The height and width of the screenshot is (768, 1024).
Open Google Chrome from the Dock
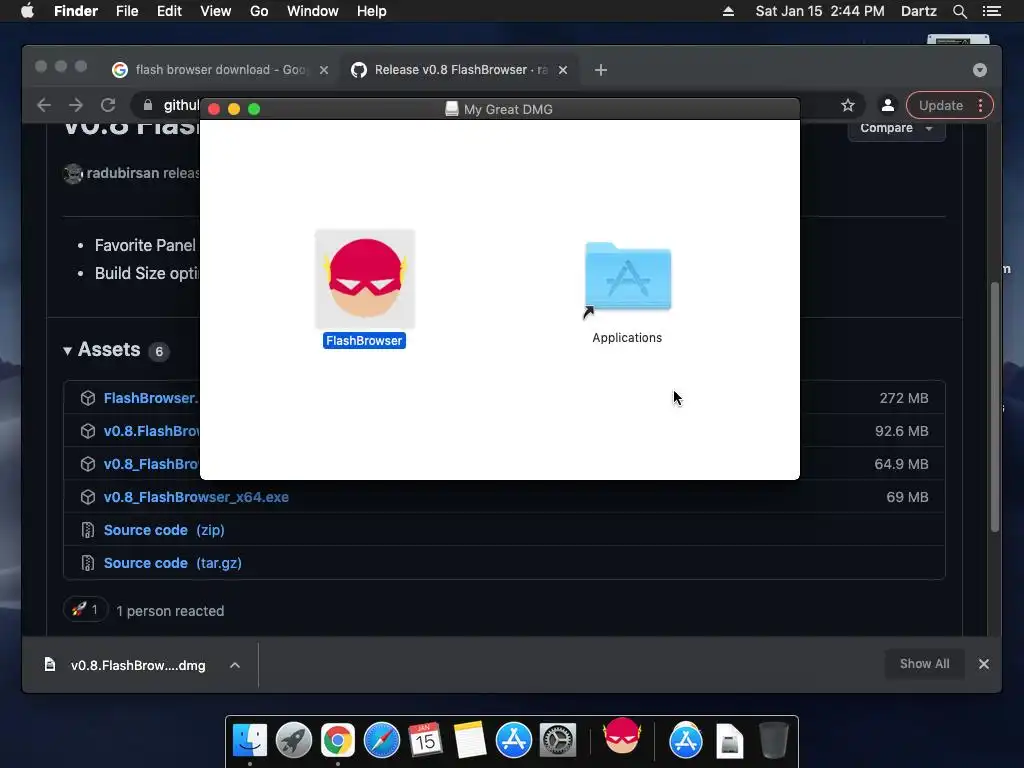point(338,740)
